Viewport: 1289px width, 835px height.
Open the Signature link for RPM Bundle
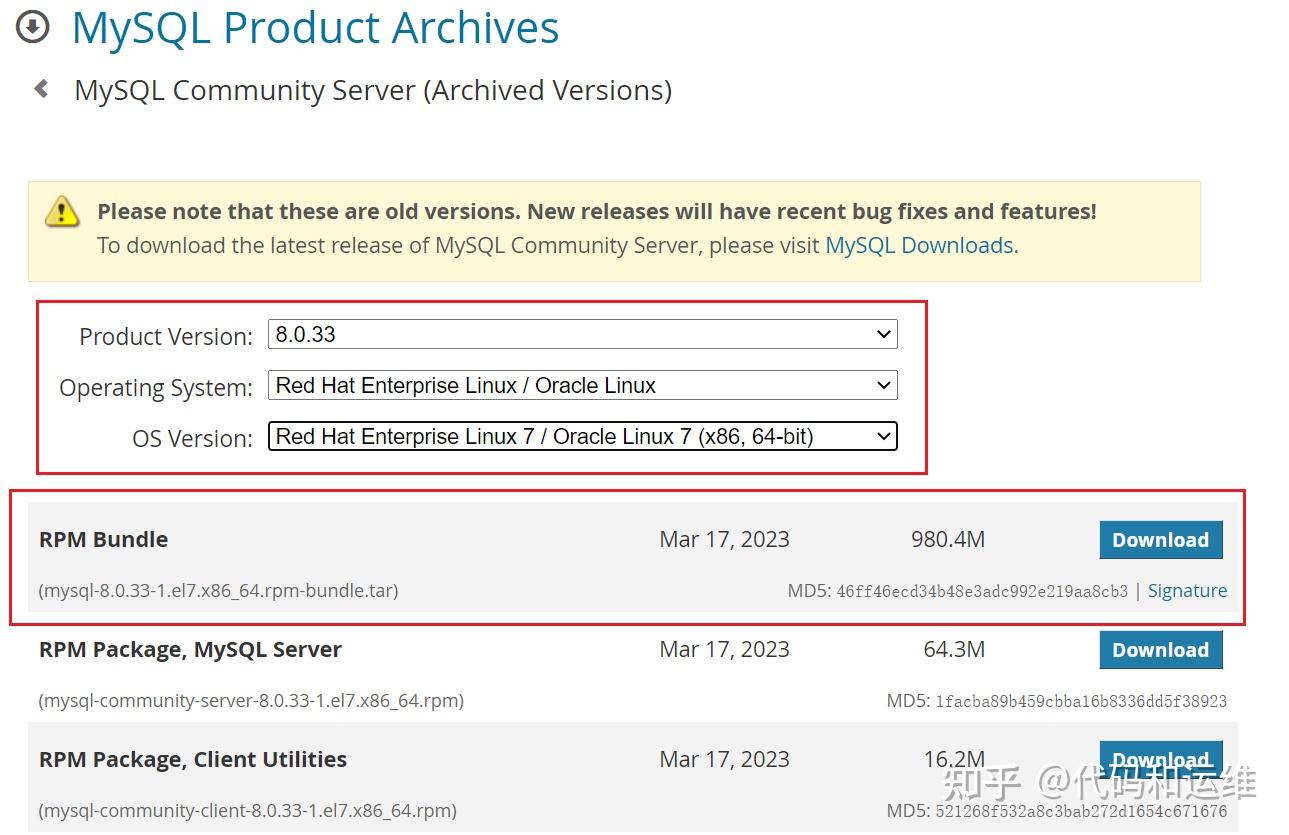pyautogui.click(x=1187, y=591)
